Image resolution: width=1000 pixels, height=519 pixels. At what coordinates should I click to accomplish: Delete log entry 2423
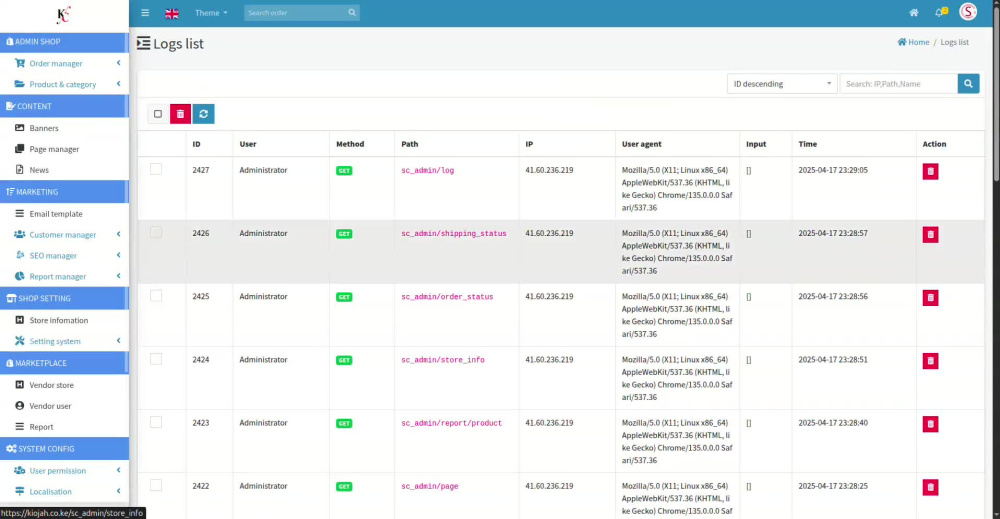tap(930, 423)
